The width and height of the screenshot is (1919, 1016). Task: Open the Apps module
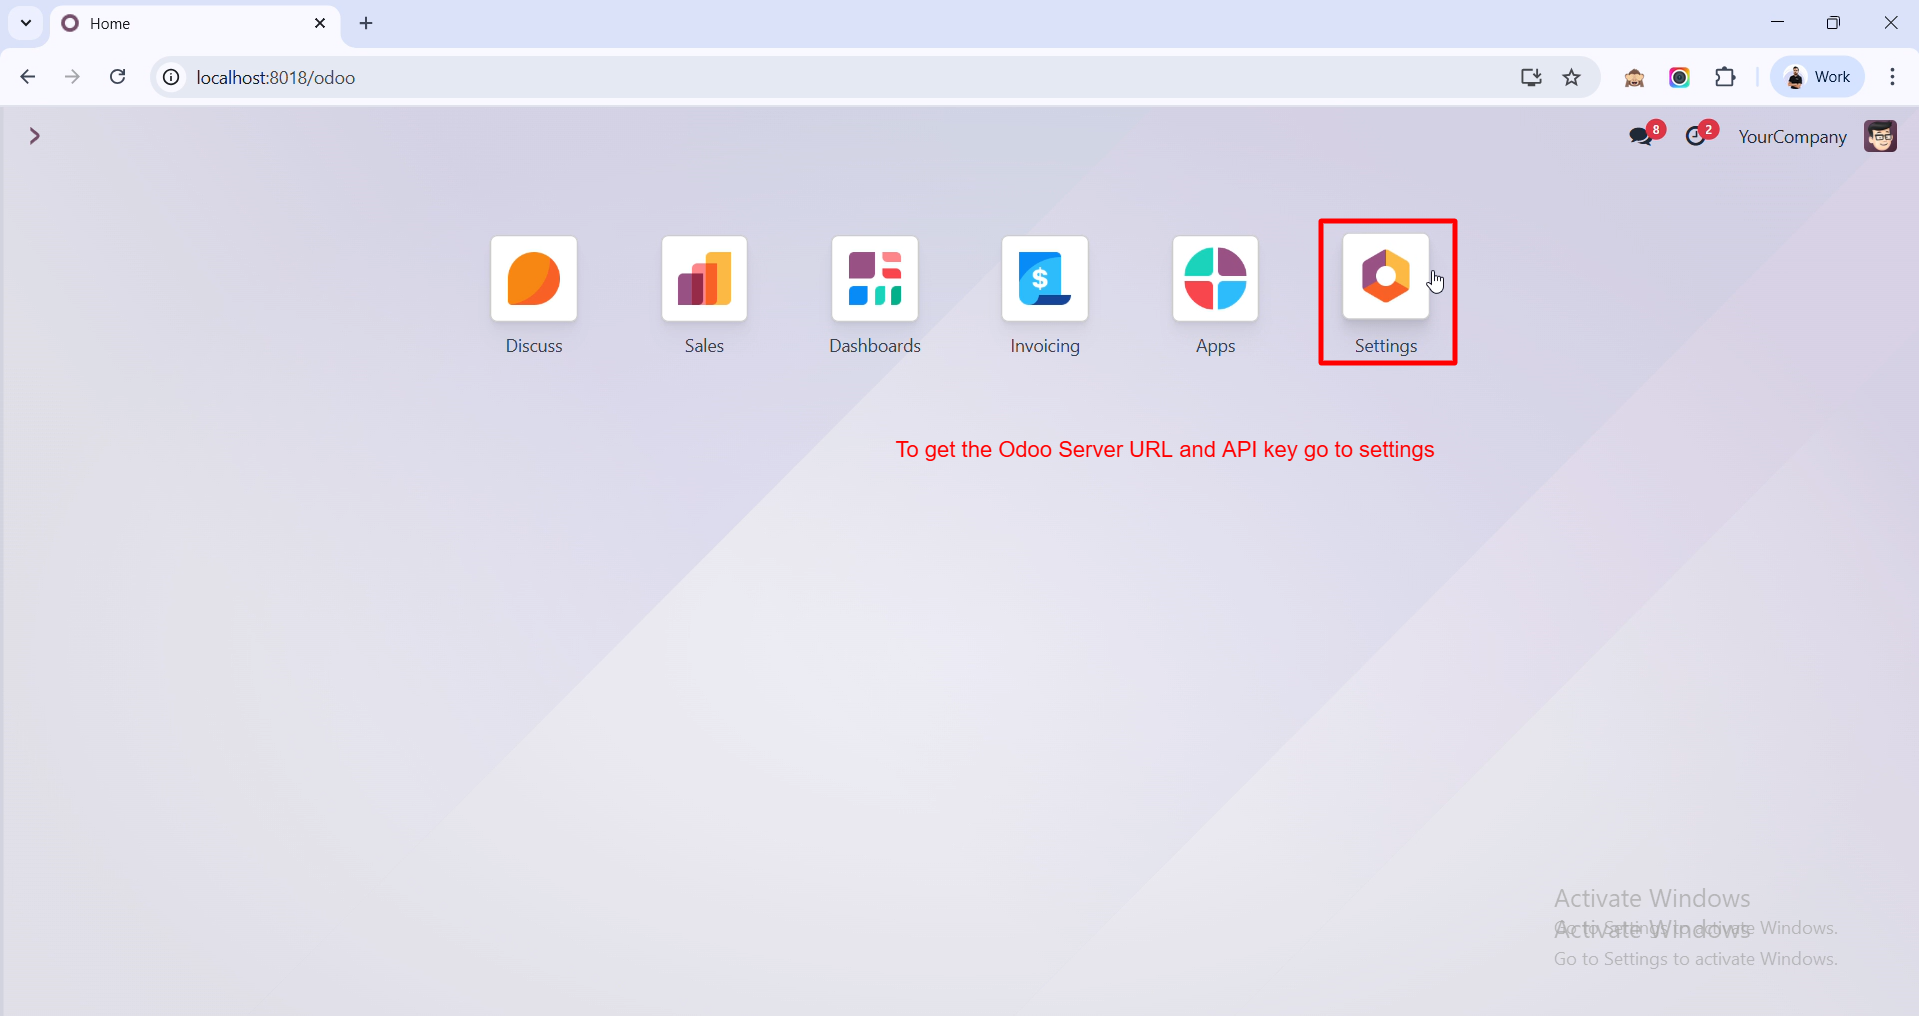[x=1215, y=278]
